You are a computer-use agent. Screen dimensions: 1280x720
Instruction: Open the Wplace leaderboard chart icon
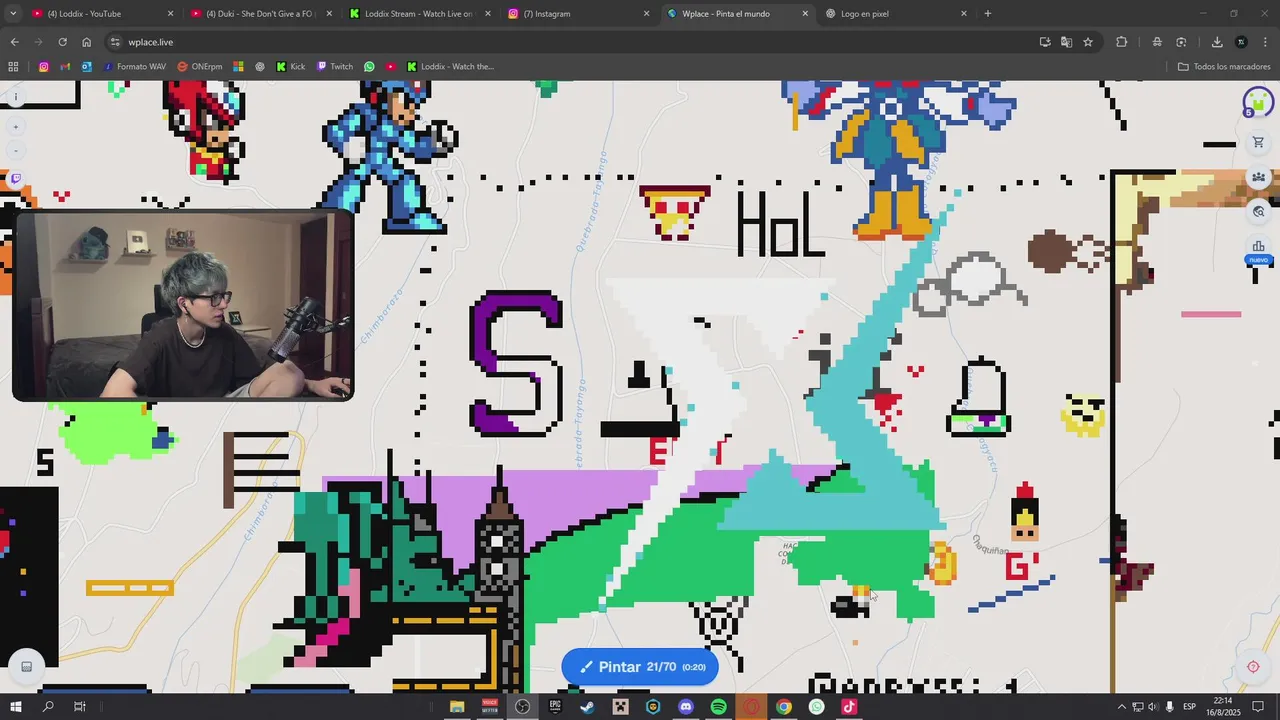tap(1258, 246)
